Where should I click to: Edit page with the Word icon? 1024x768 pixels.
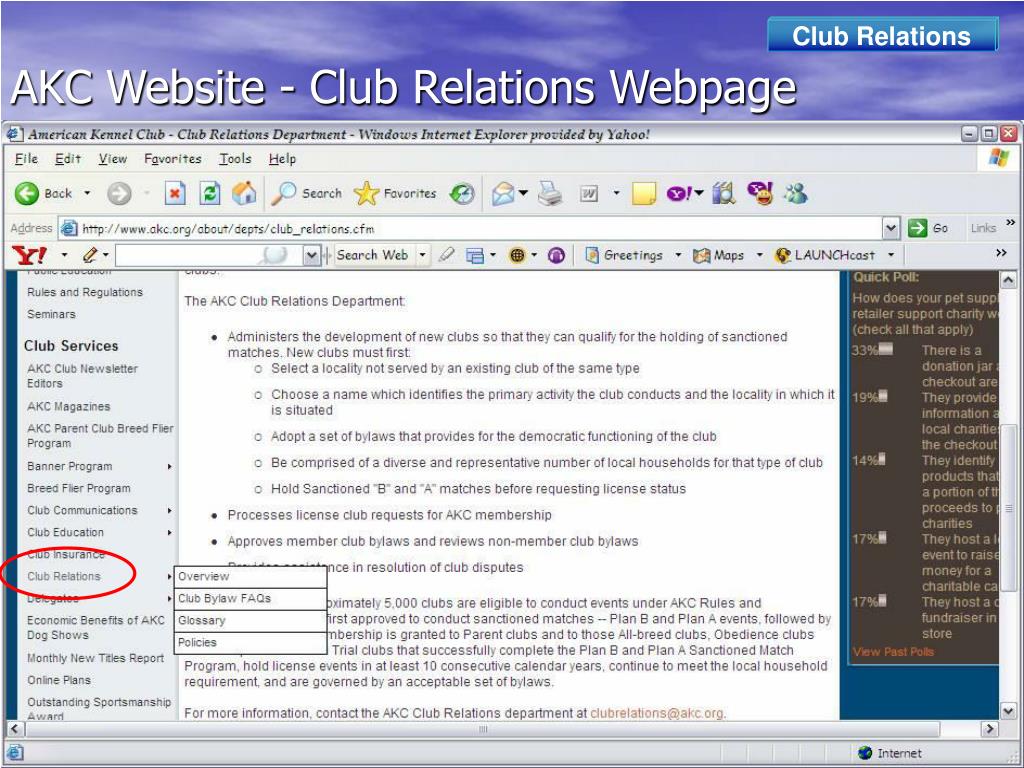tap(589, 194)
